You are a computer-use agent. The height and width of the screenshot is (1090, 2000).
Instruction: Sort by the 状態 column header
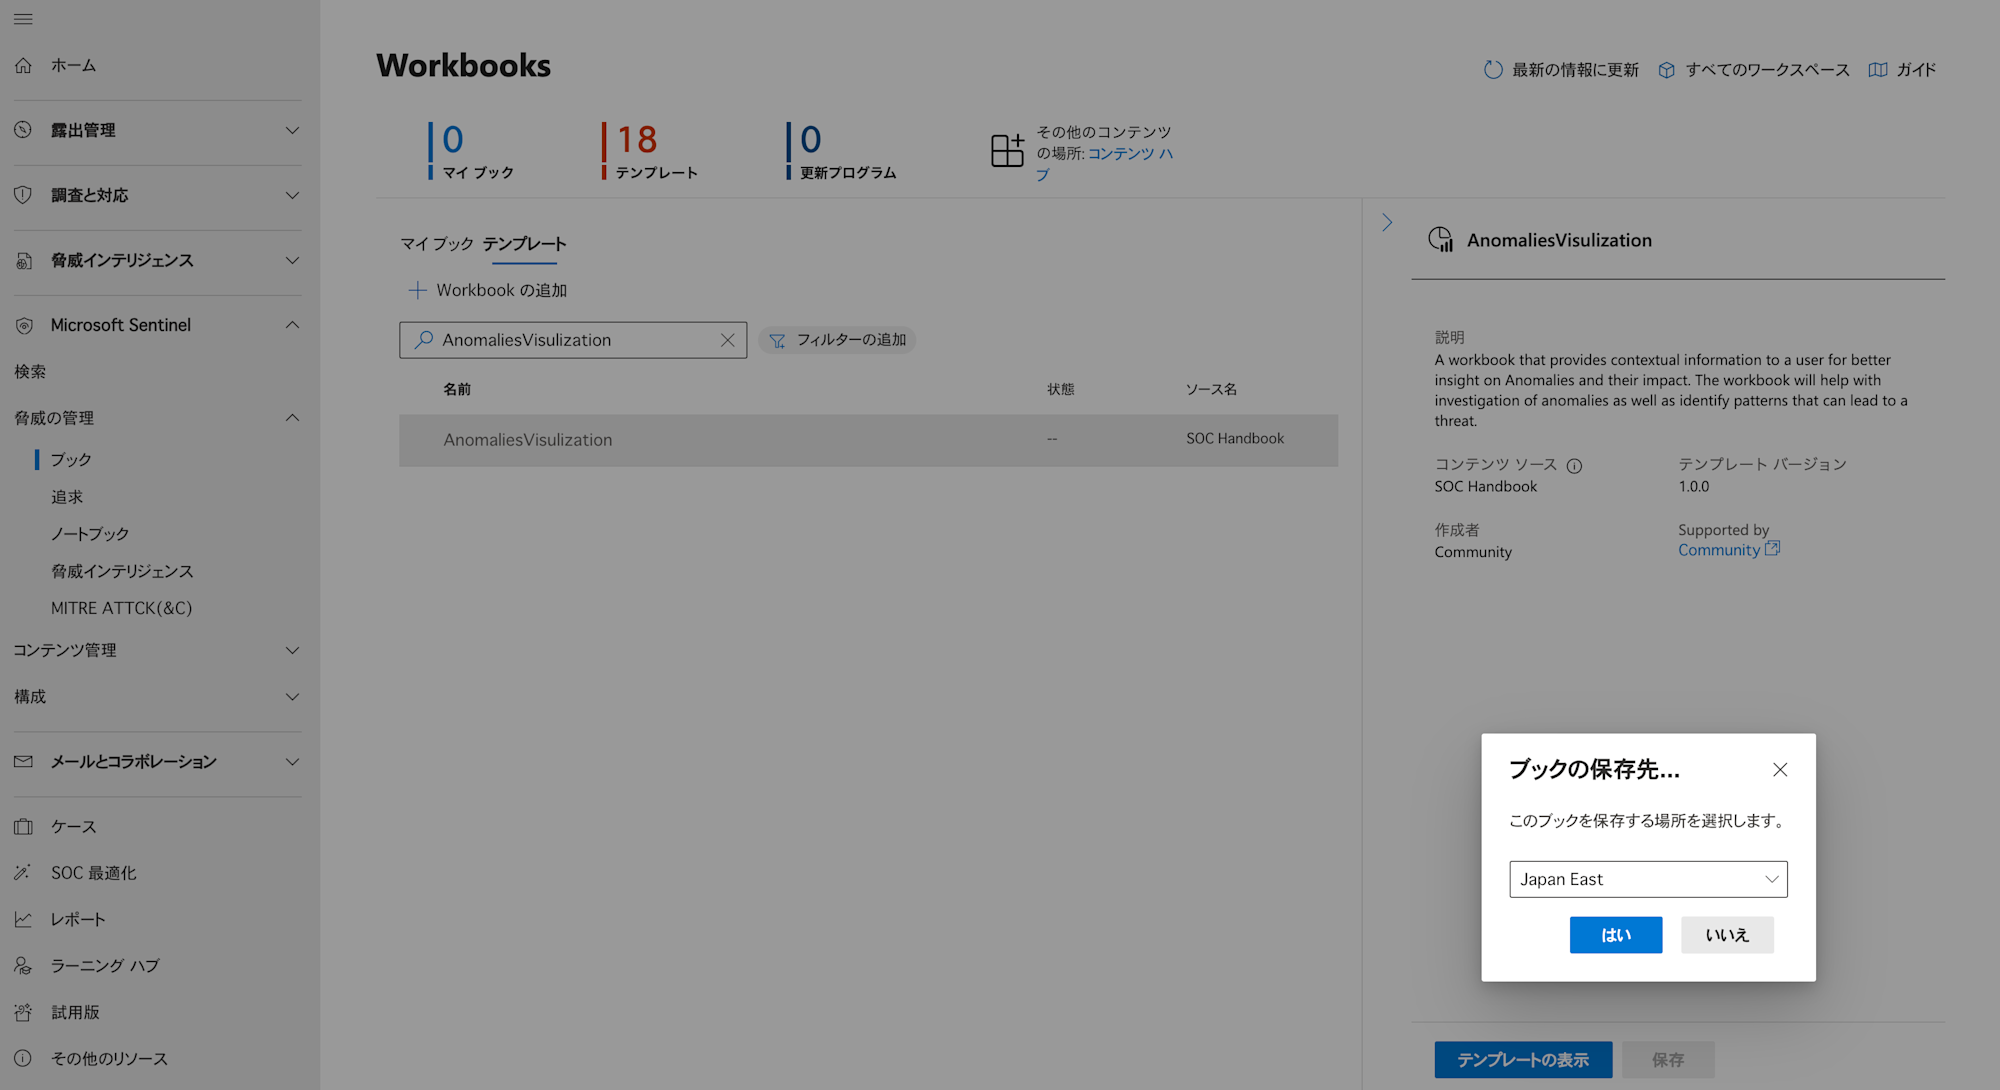click(x=1061, y=389)
